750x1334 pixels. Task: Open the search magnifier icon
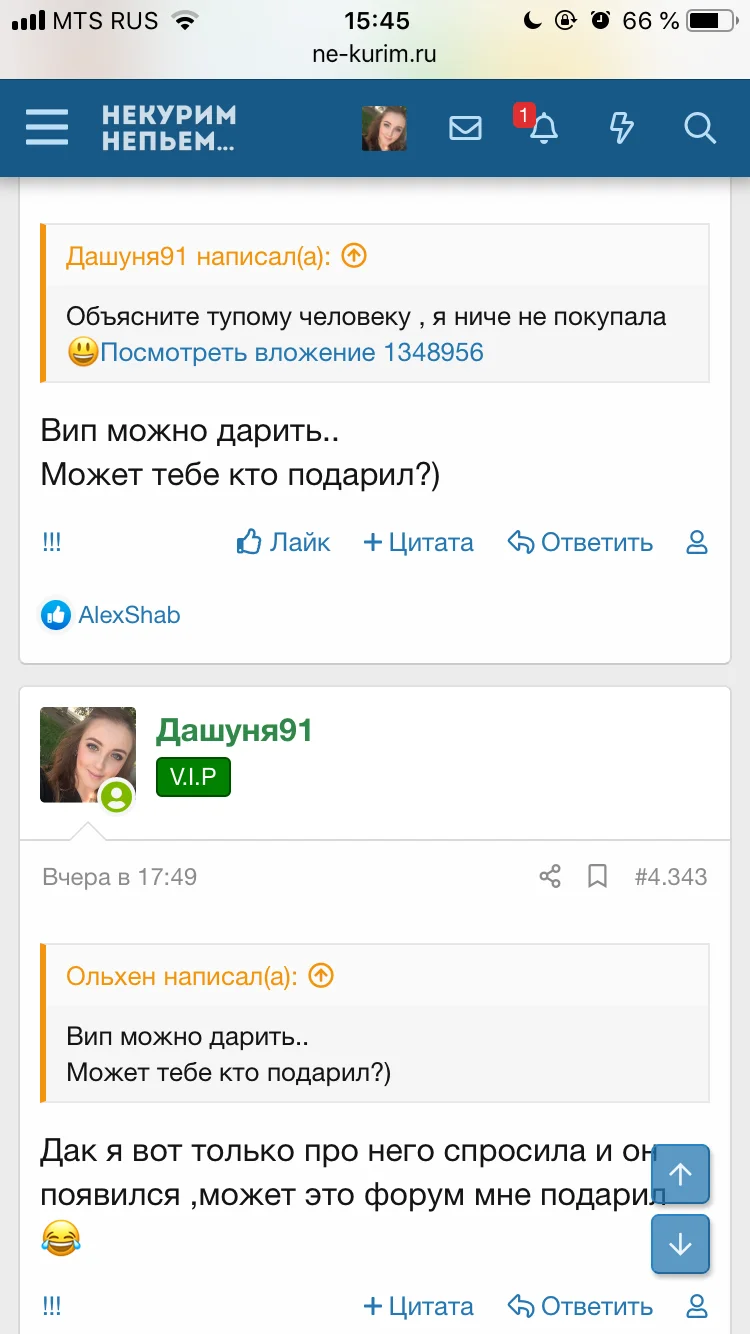tap(699, 128)
